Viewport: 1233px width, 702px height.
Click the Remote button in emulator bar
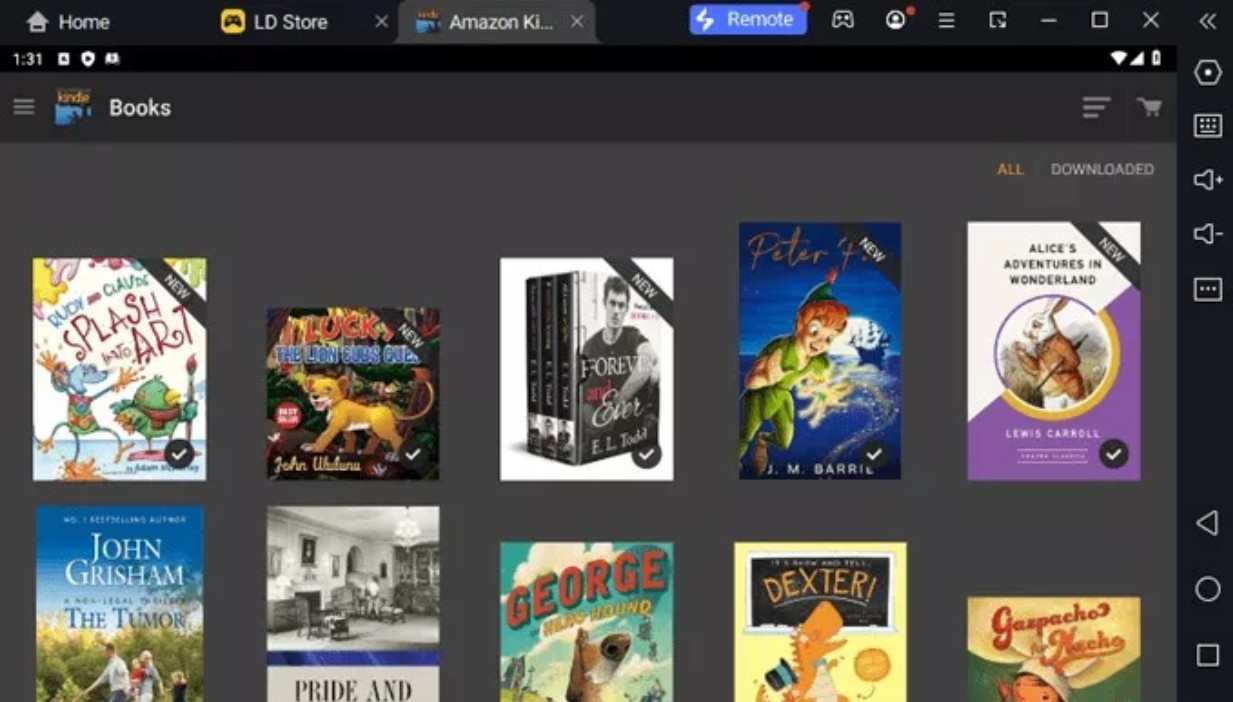[x=748, y=20]
